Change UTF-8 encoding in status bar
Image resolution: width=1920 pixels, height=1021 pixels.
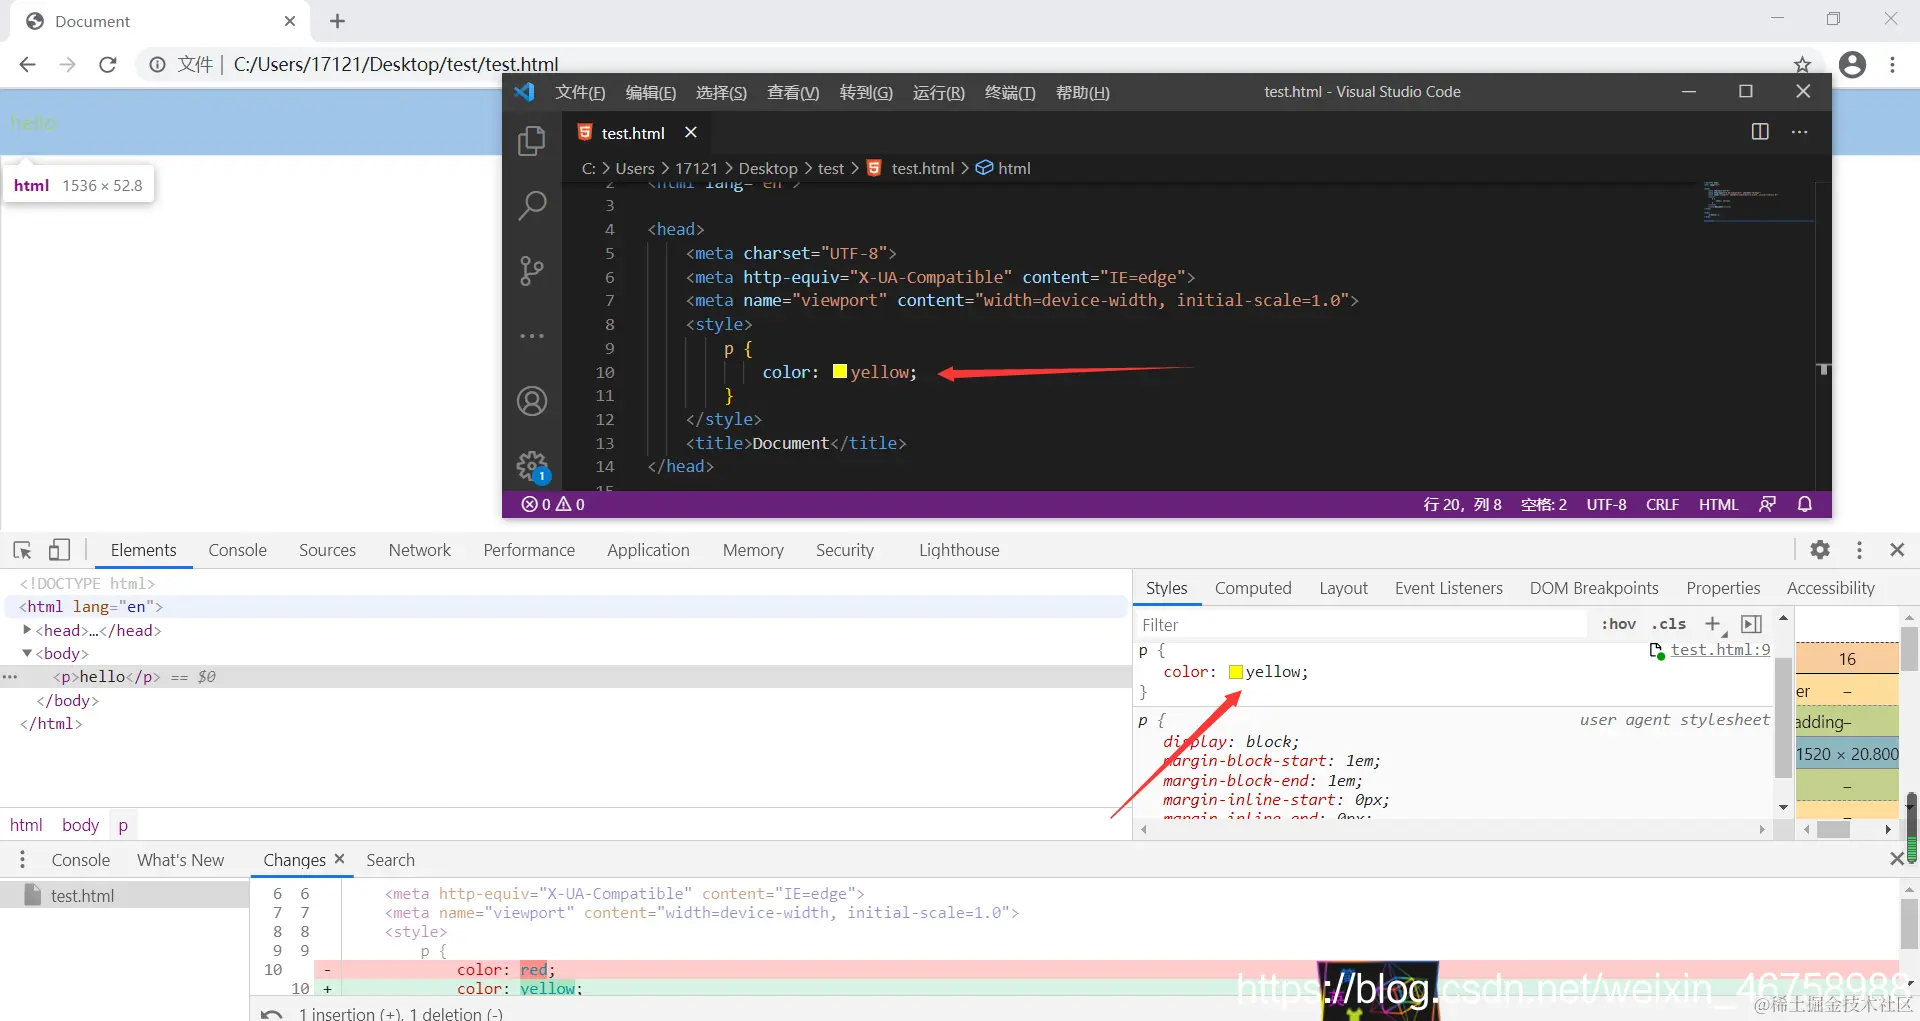tap(1606, 504)
